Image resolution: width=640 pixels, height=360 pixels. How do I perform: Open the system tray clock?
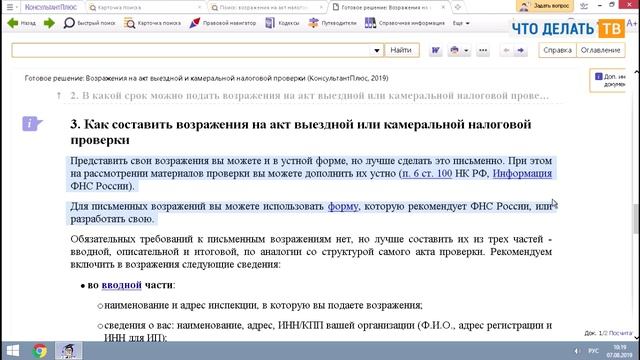620,351
